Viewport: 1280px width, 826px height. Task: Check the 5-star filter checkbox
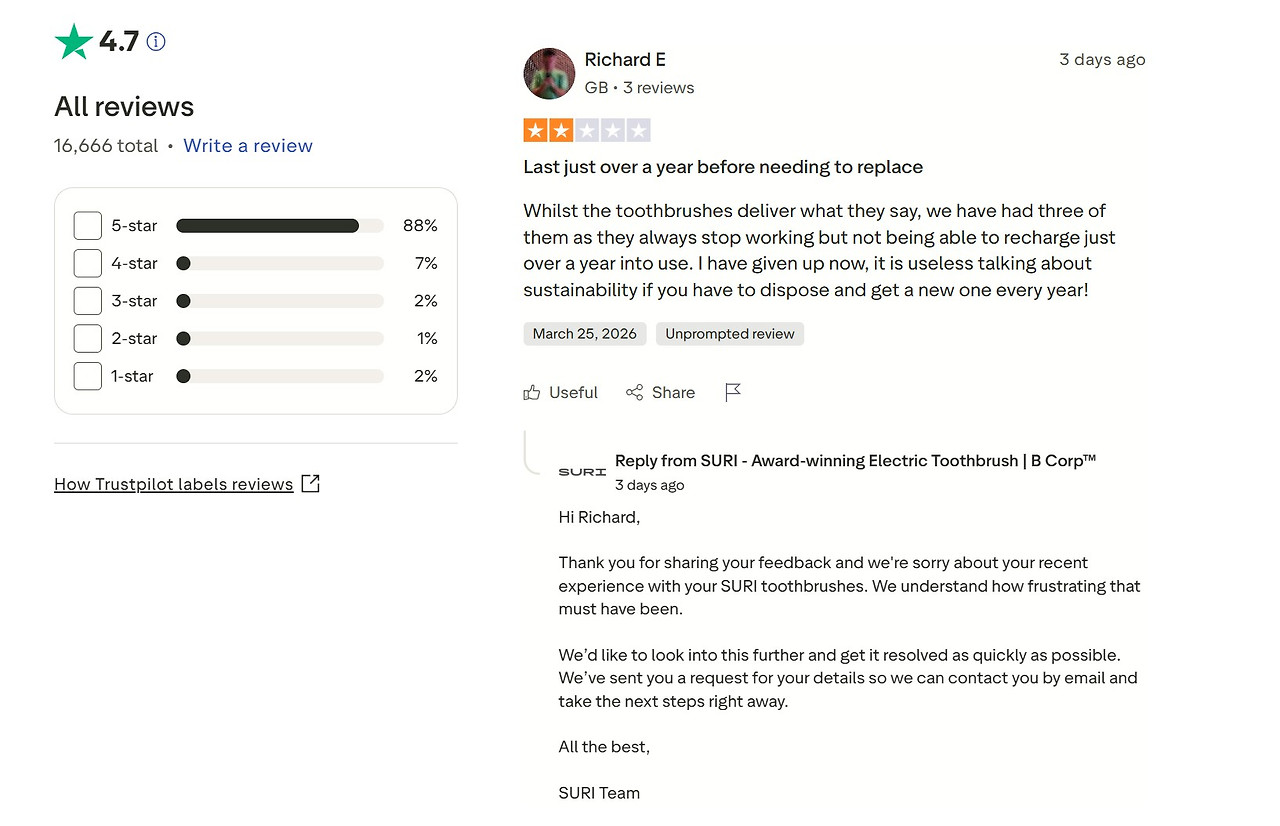tap(88, 226)
